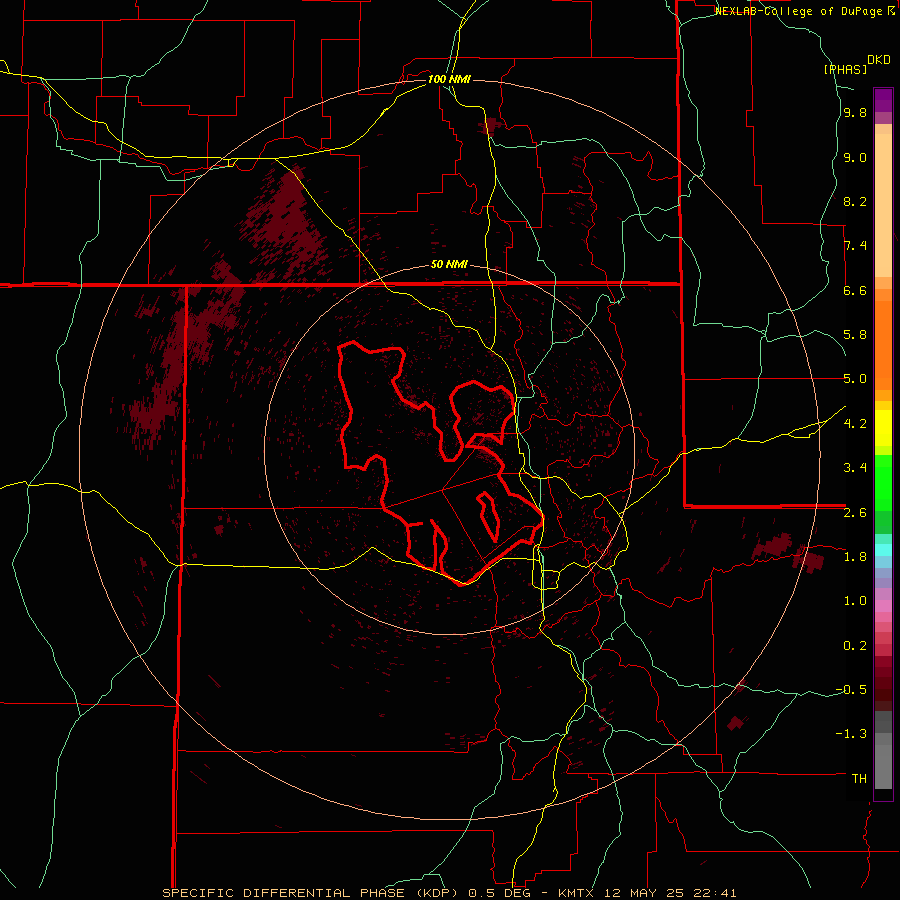Pick the yellow band of the color bar
Image resolution: width=900 pixels, height=900 pixels.
pyautogui.click(x=883, y=428)
